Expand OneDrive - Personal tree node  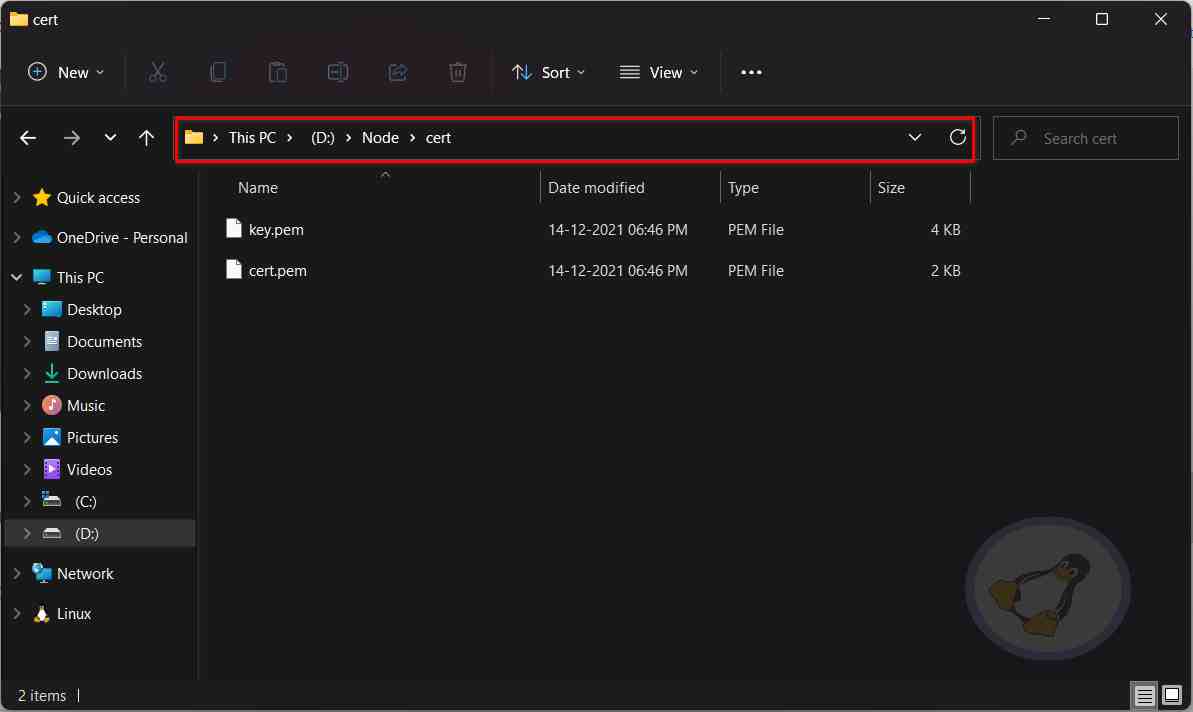tap(17, 237)
